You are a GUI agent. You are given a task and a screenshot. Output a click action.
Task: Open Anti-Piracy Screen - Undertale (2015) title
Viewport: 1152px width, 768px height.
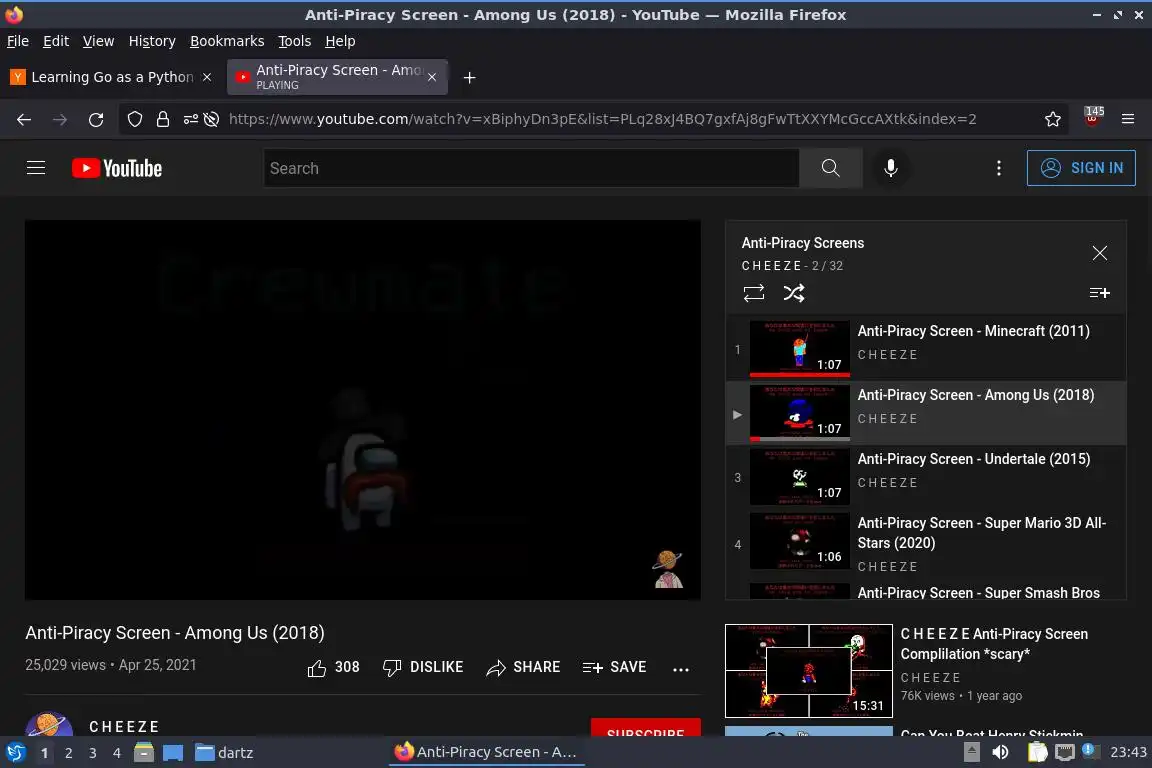coord(973,459)
